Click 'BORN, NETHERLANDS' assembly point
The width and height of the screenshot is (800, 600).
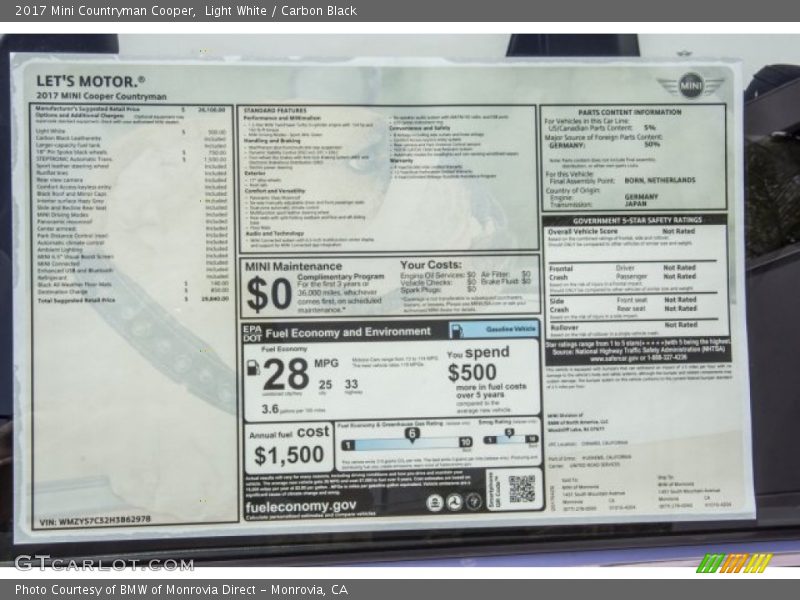(x=659, y=180)
